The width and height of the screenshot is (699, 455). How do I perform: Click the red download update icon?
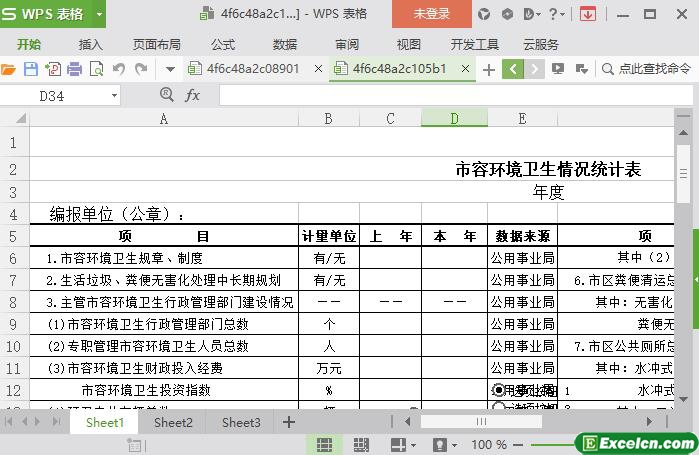[588, 14]
